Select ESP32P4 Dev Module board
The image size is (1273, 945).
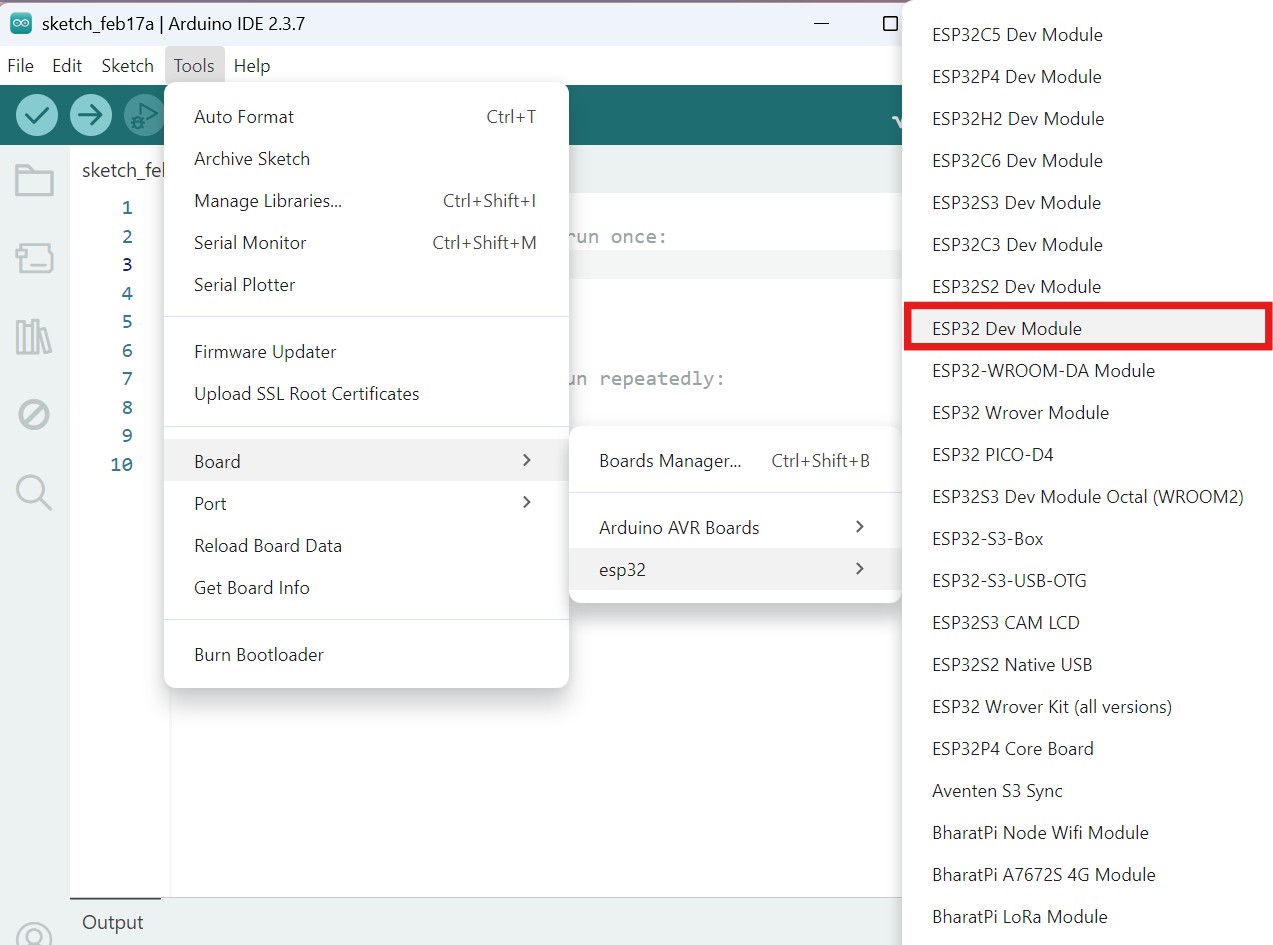1087,77
